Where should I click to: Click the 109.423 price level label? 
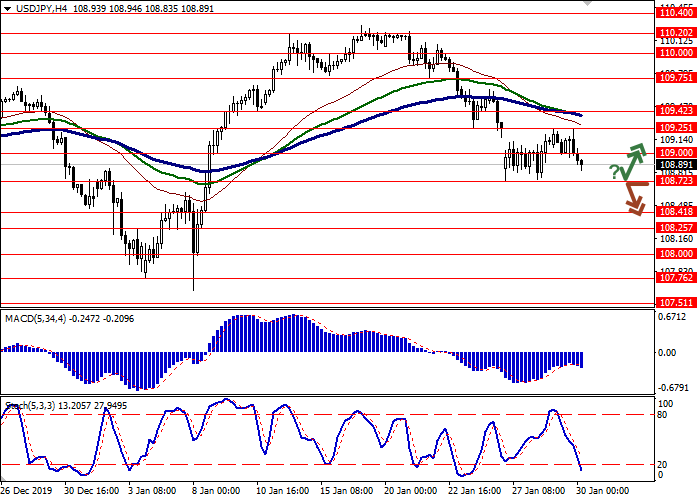(x=676, y=110)
